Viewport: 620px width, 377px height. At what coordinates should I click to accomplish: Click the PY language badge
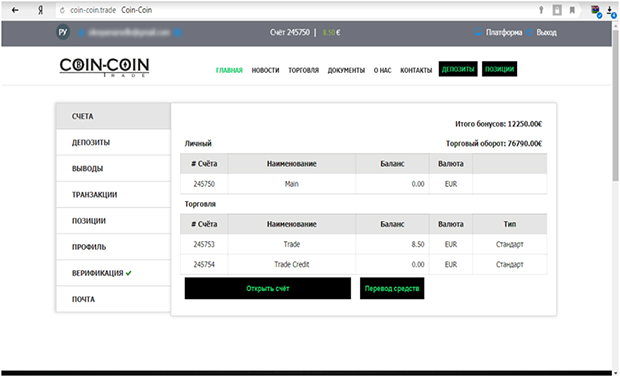tap(63, 32)
